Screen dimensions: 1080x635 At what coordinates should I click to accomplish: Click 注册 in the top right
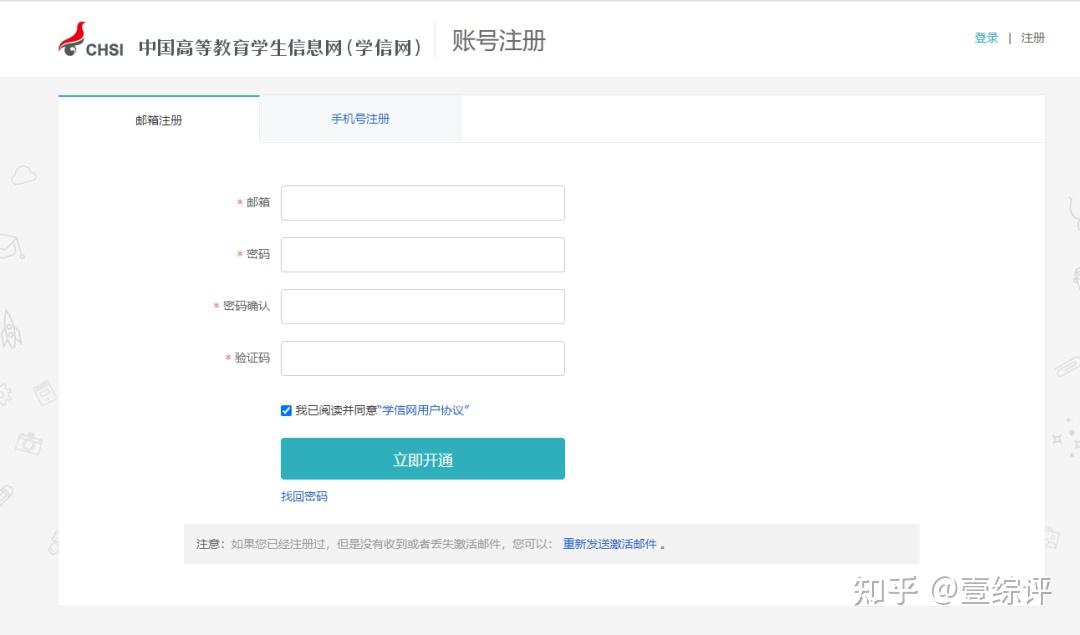pyautogui.click(x=1033, y=38)
